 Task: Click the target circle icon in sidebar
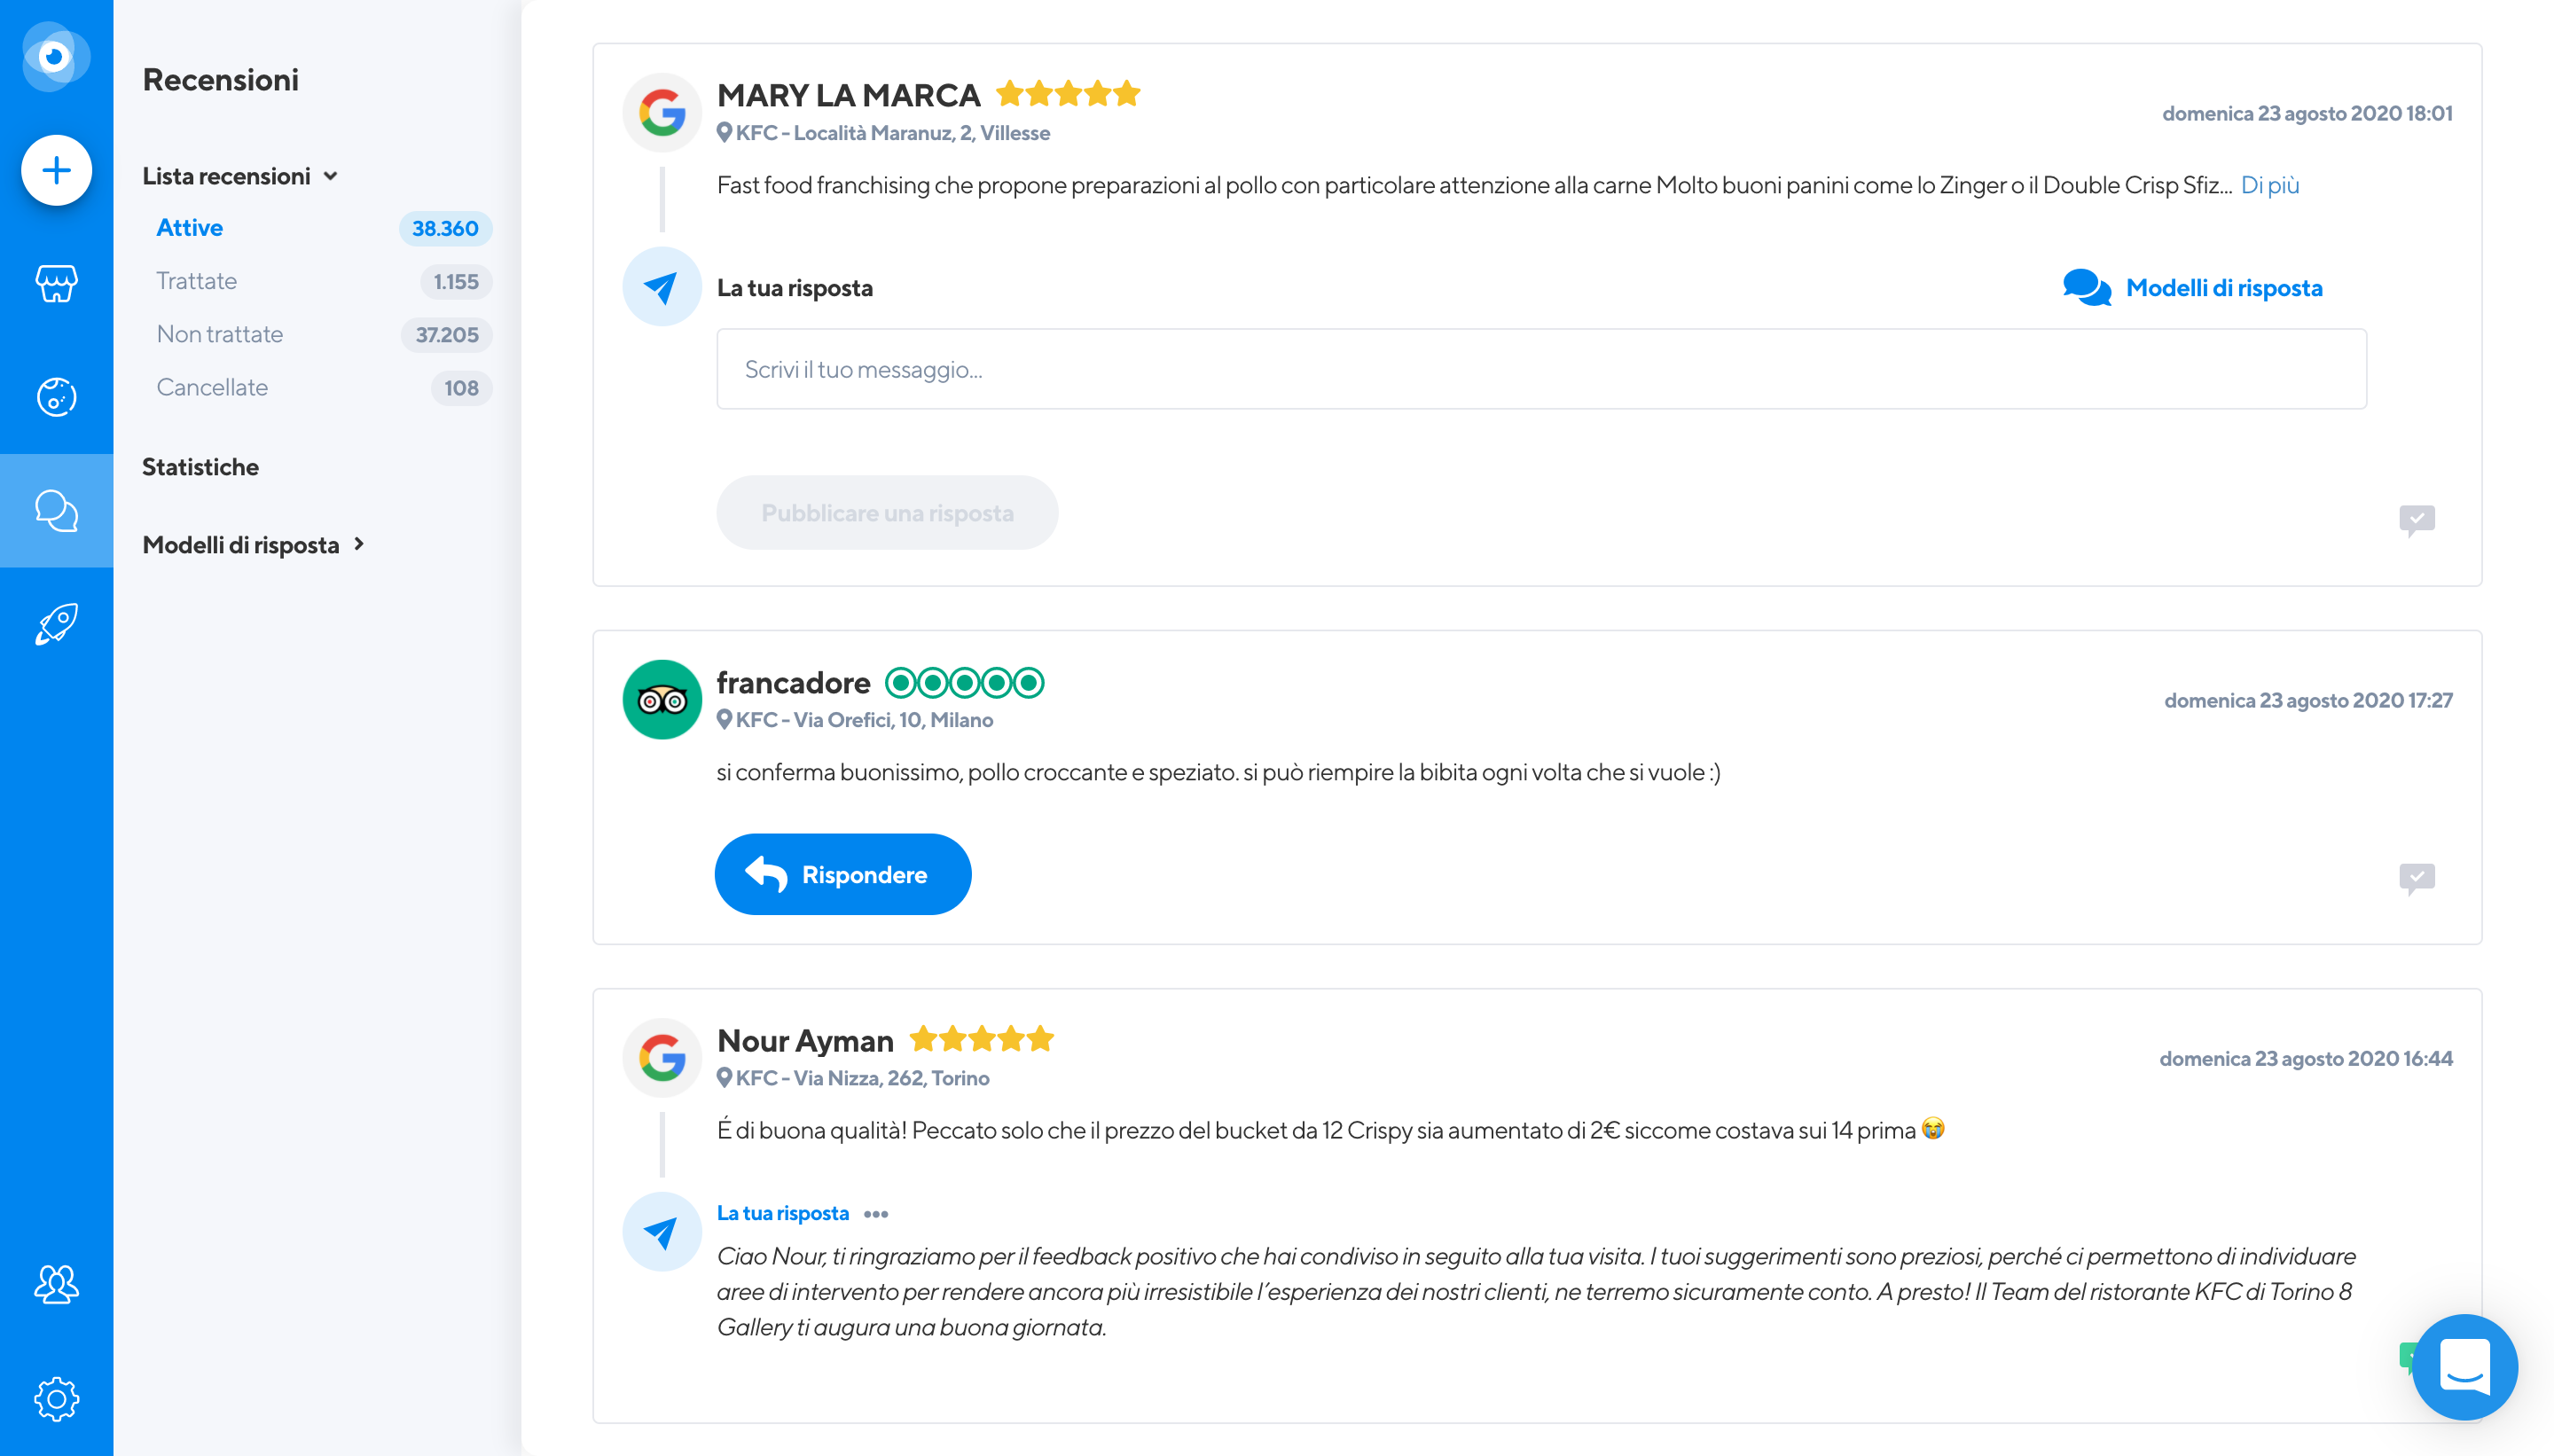tap(56, 397)
